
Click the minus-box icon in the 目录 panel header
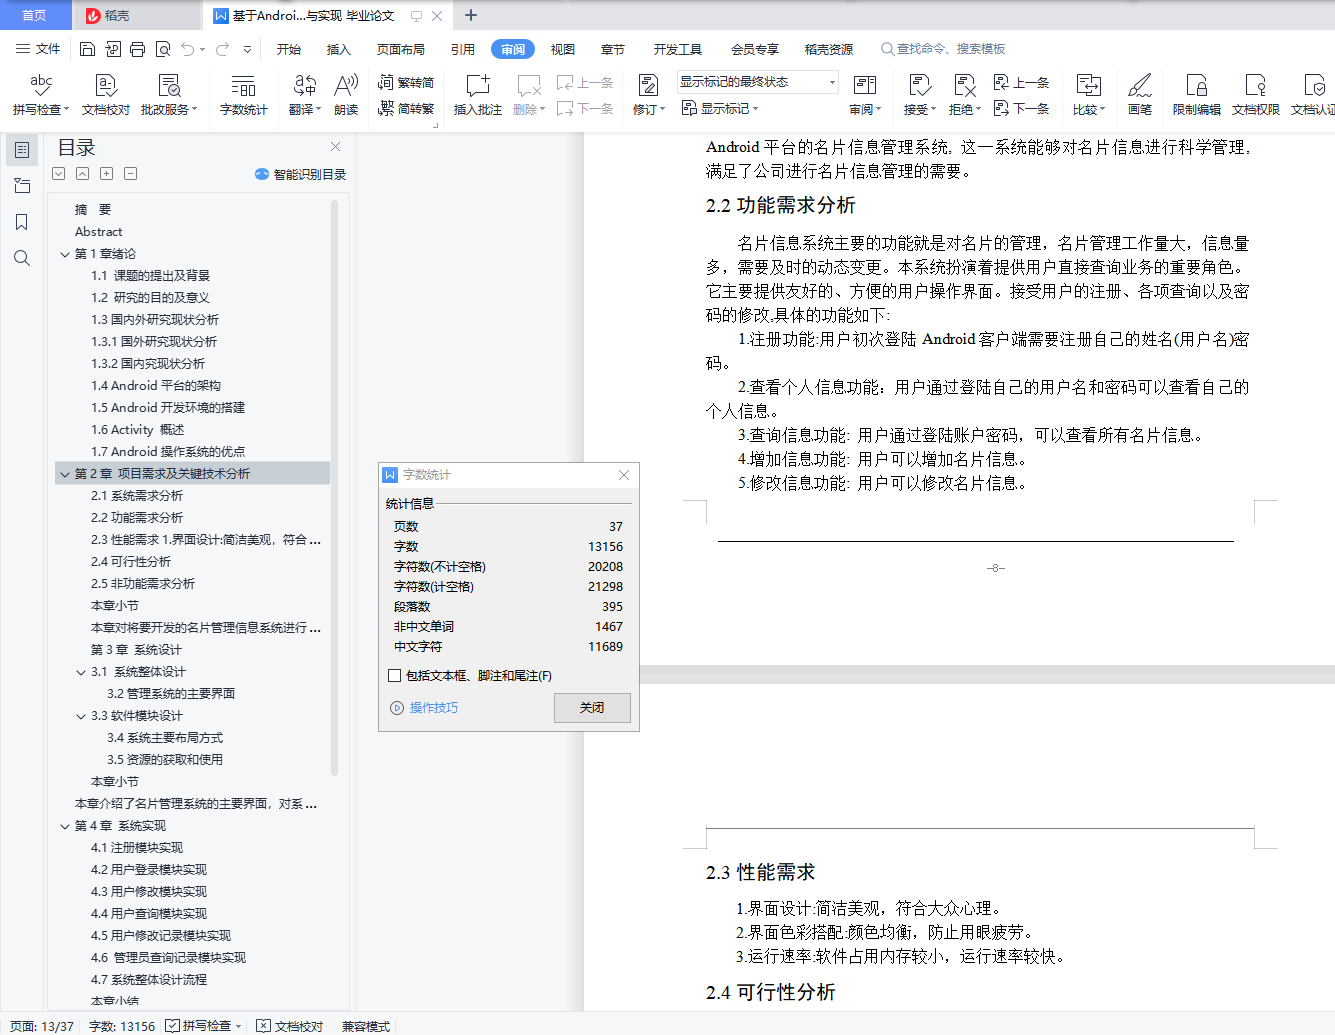[130, 174]
